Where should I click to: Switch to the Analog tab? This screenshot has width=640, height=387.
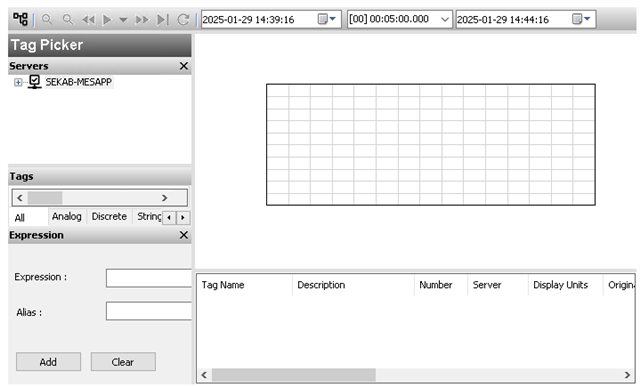pyautogui.click(x=67, y=216)
